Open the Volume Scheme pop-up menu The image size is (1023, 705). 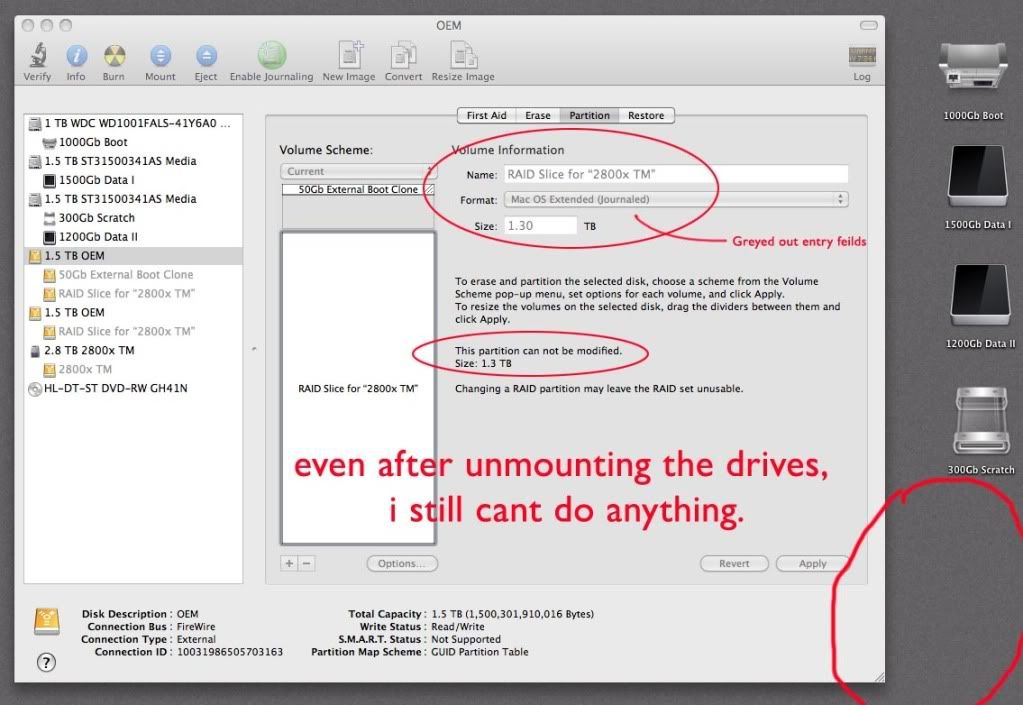[x=357, y=171]
